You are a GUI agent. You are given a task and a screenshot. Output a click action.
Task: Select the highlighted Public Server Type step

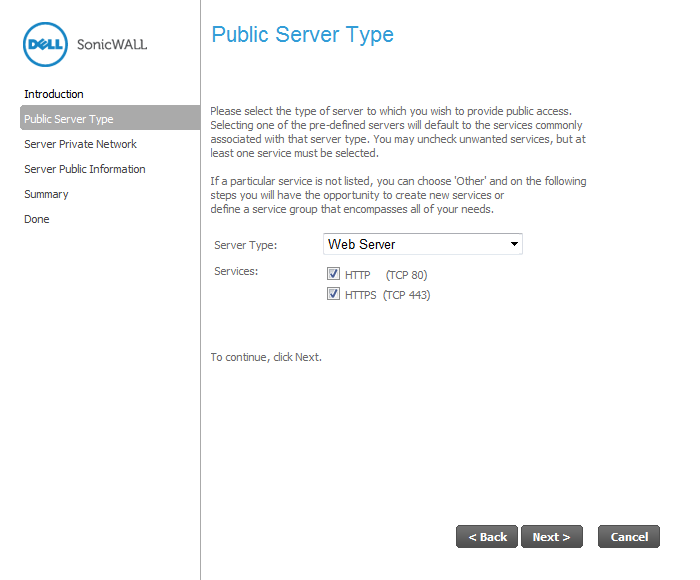110,118
